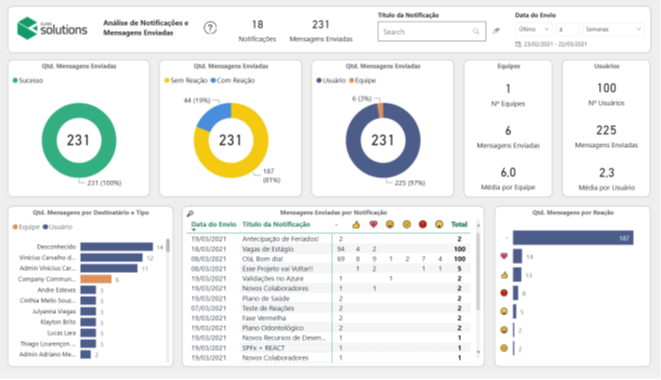Click the sort arrow under Data do Envio
661x380 pixels.
coord(194,230)
